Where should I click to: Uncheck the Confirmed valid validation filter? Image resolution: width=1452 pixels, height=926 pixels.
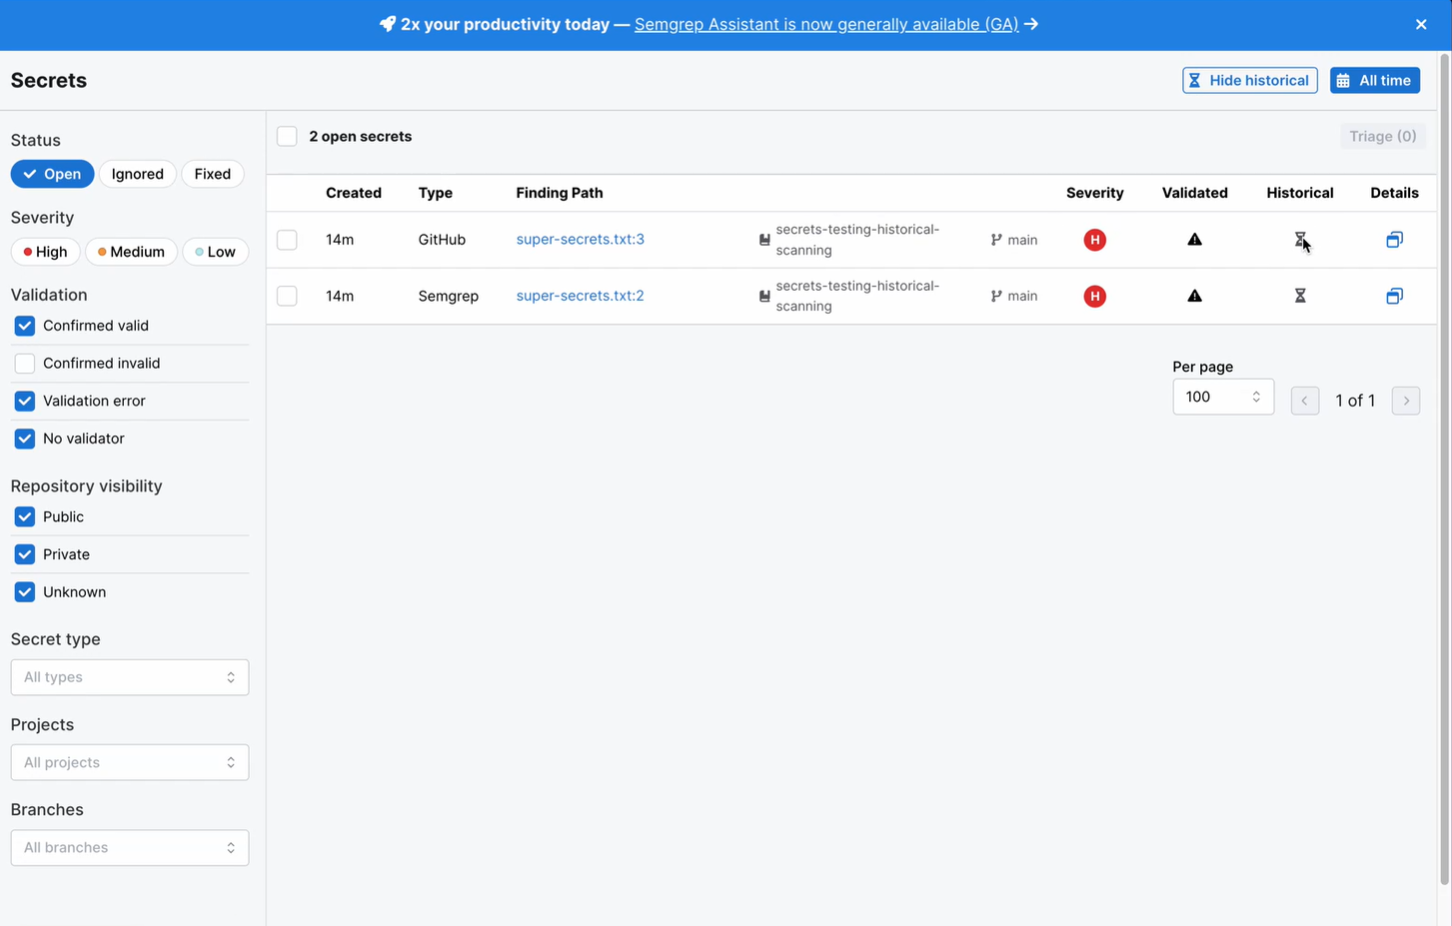point(24,325)
